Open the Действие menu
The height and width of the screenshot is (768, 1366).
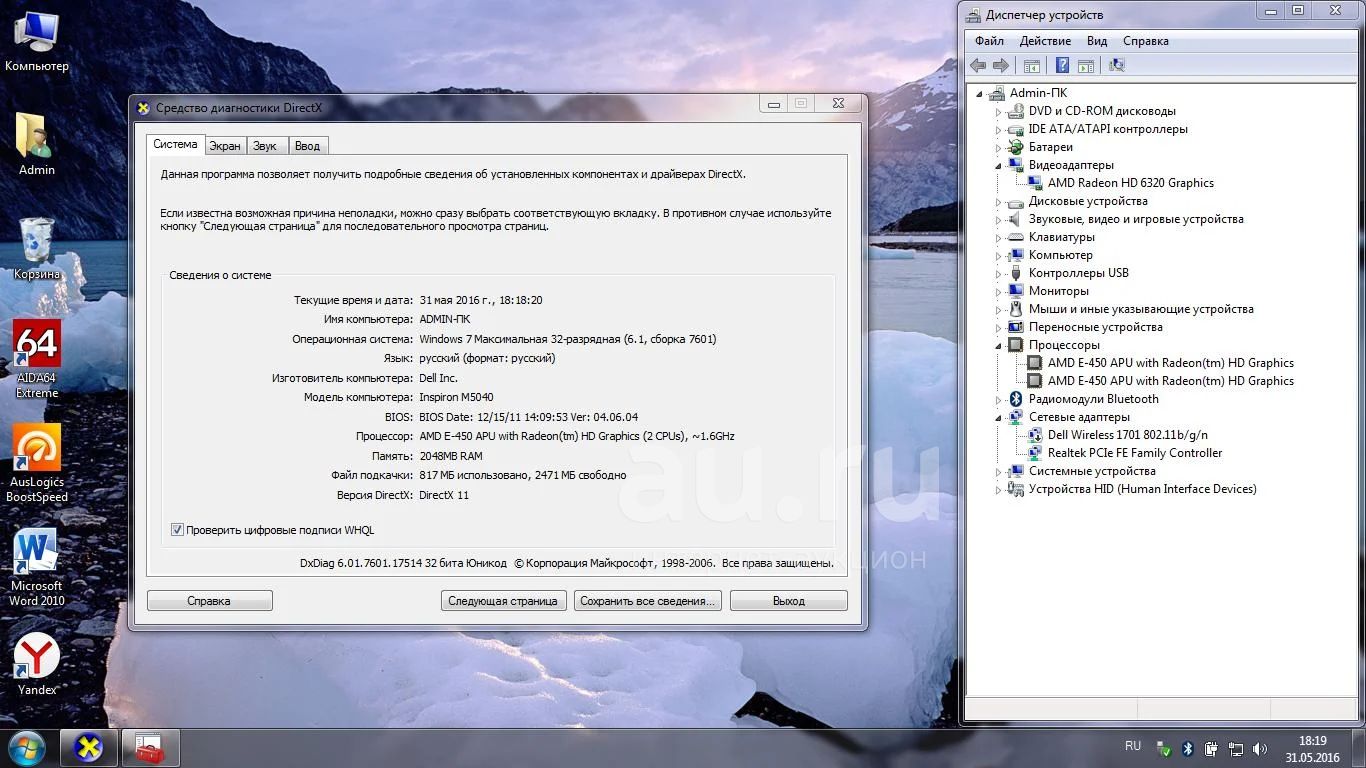1045,41
